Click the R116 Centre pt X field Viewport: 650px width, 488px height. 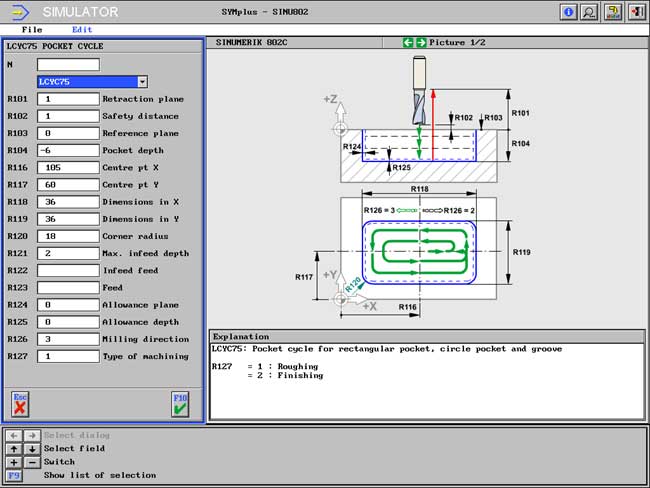coord(68,167)
